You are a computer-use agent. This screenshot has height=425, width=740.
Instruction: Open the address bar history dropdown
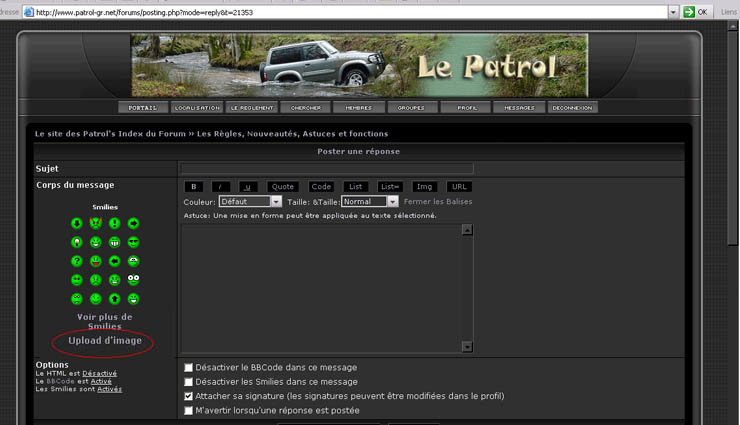click(x=673, y=12)
